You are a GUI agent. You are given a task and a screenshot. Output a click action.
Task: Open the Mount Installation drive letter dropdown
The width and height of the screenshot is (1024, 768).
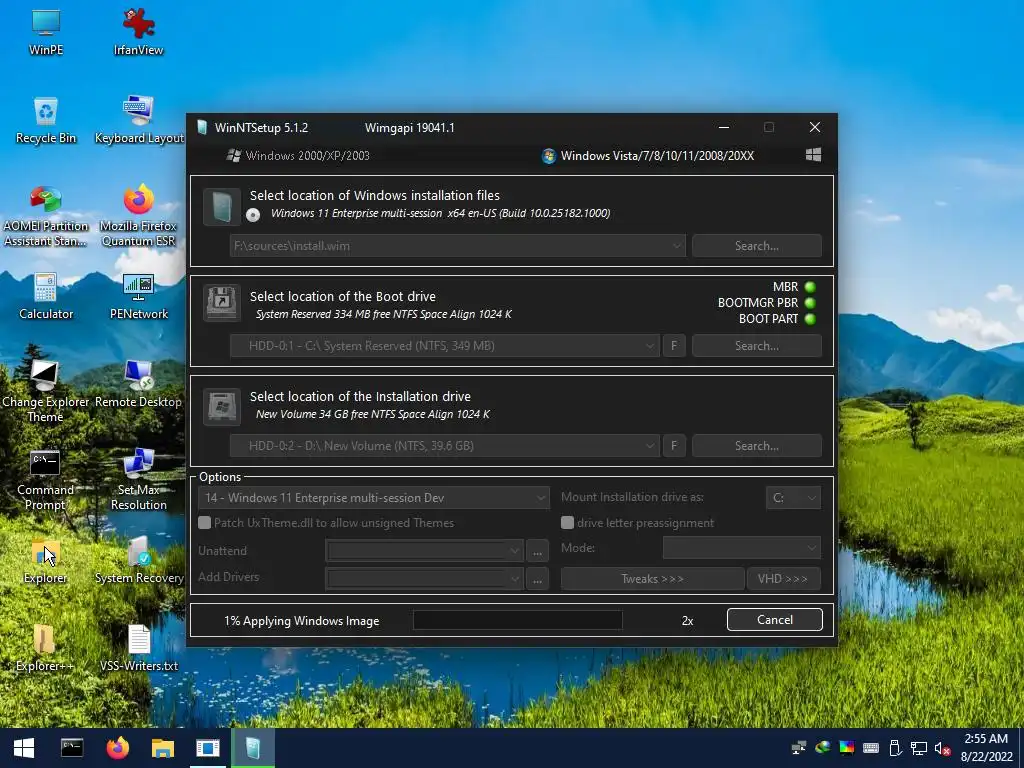coord(793,498)
